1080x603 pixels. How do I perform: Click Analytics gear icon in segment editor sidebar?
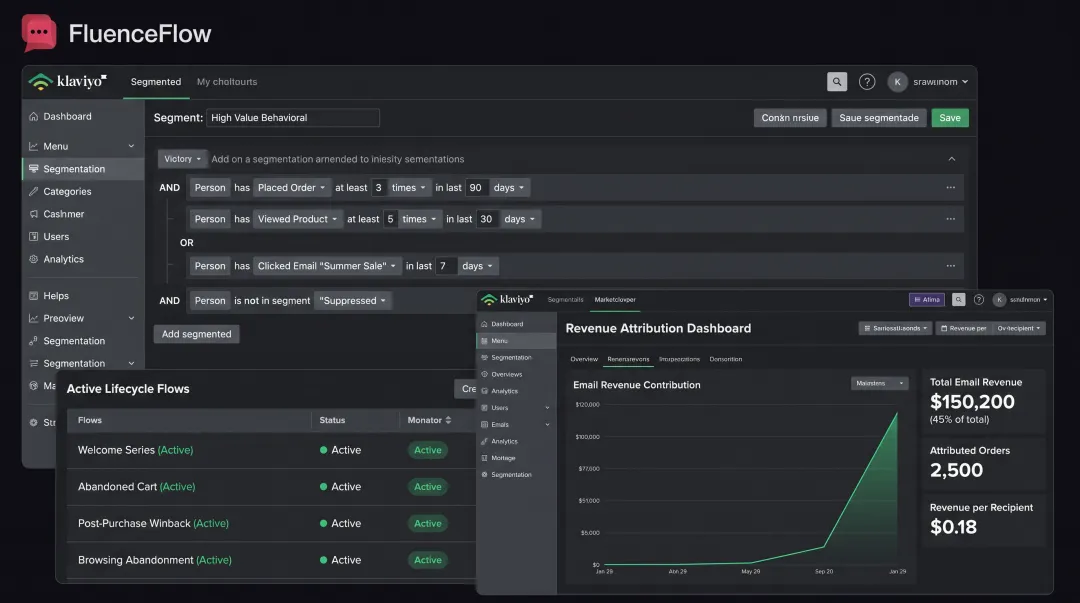33,259
